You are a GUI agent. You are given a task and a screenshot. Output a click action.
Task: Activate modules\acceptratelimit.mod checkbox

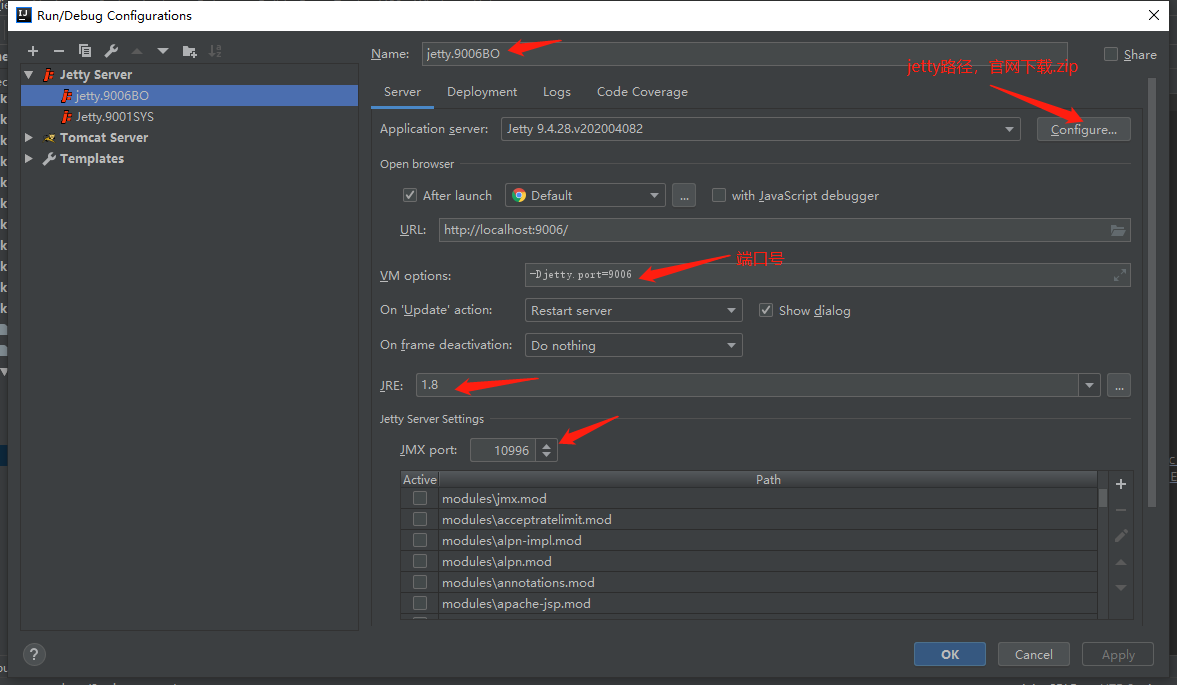(x=420, y=519)
